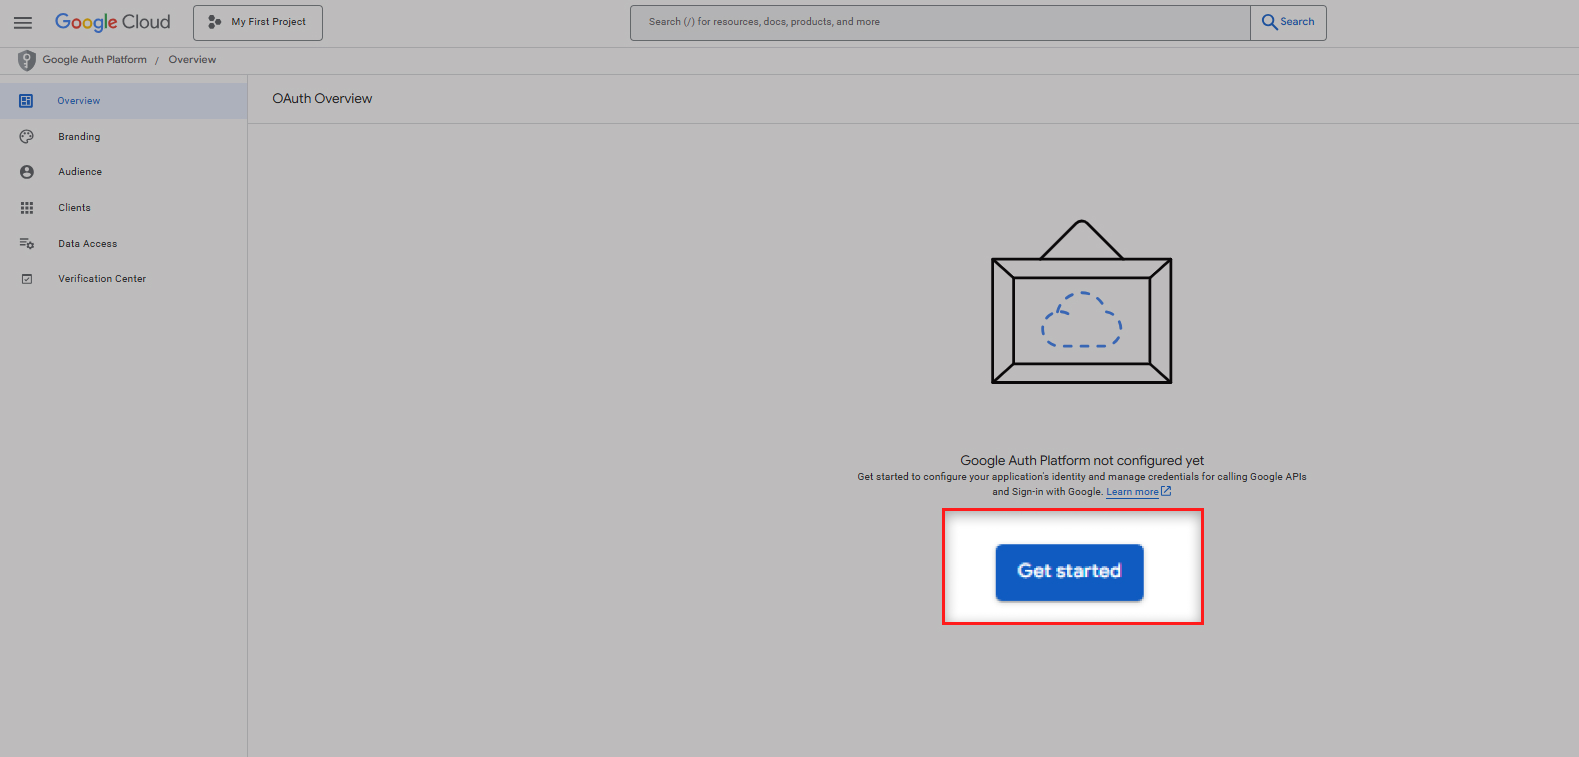Select the Overview dashboard icon in sidebar
The image size is (1579, 757).
coord(27,101)
